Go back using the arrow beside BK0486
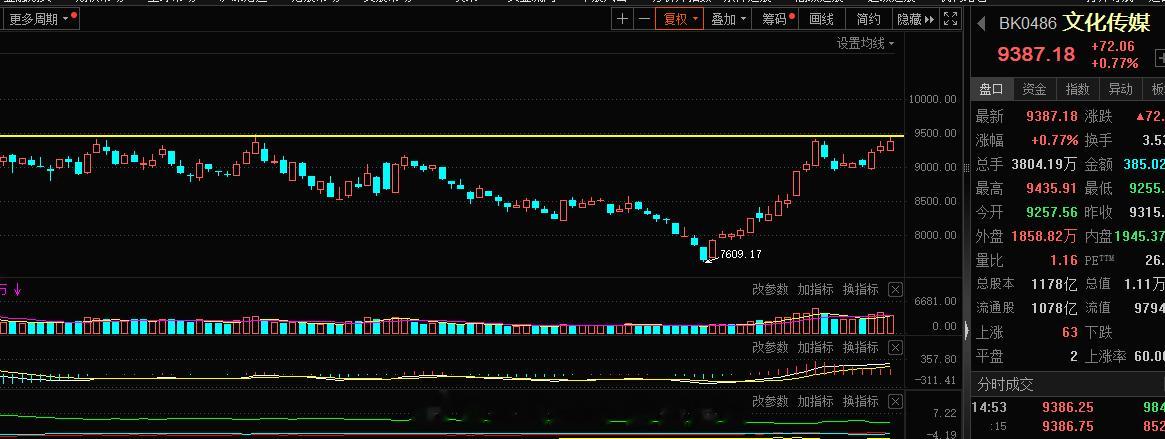1165x439 pixels. pos(981,24)
